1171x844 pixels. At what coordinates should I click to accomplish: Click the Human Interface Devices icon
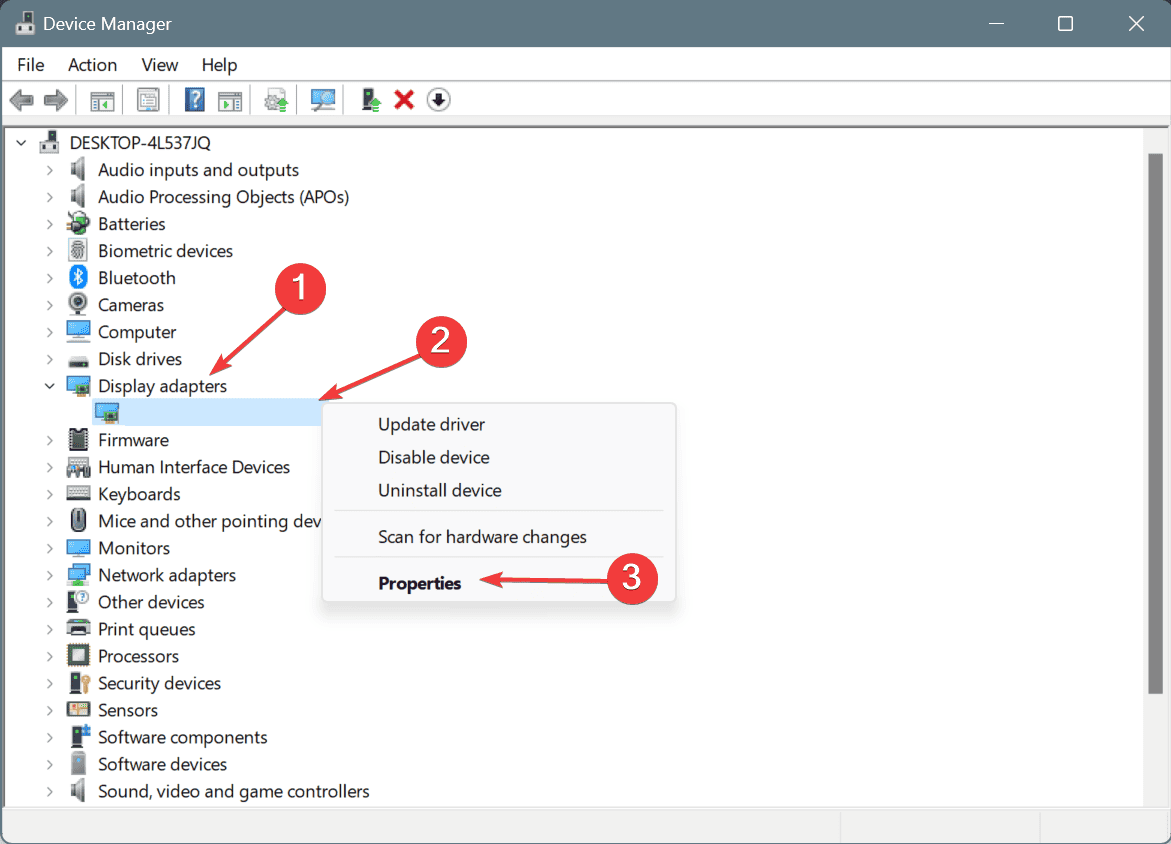(78, 467)
